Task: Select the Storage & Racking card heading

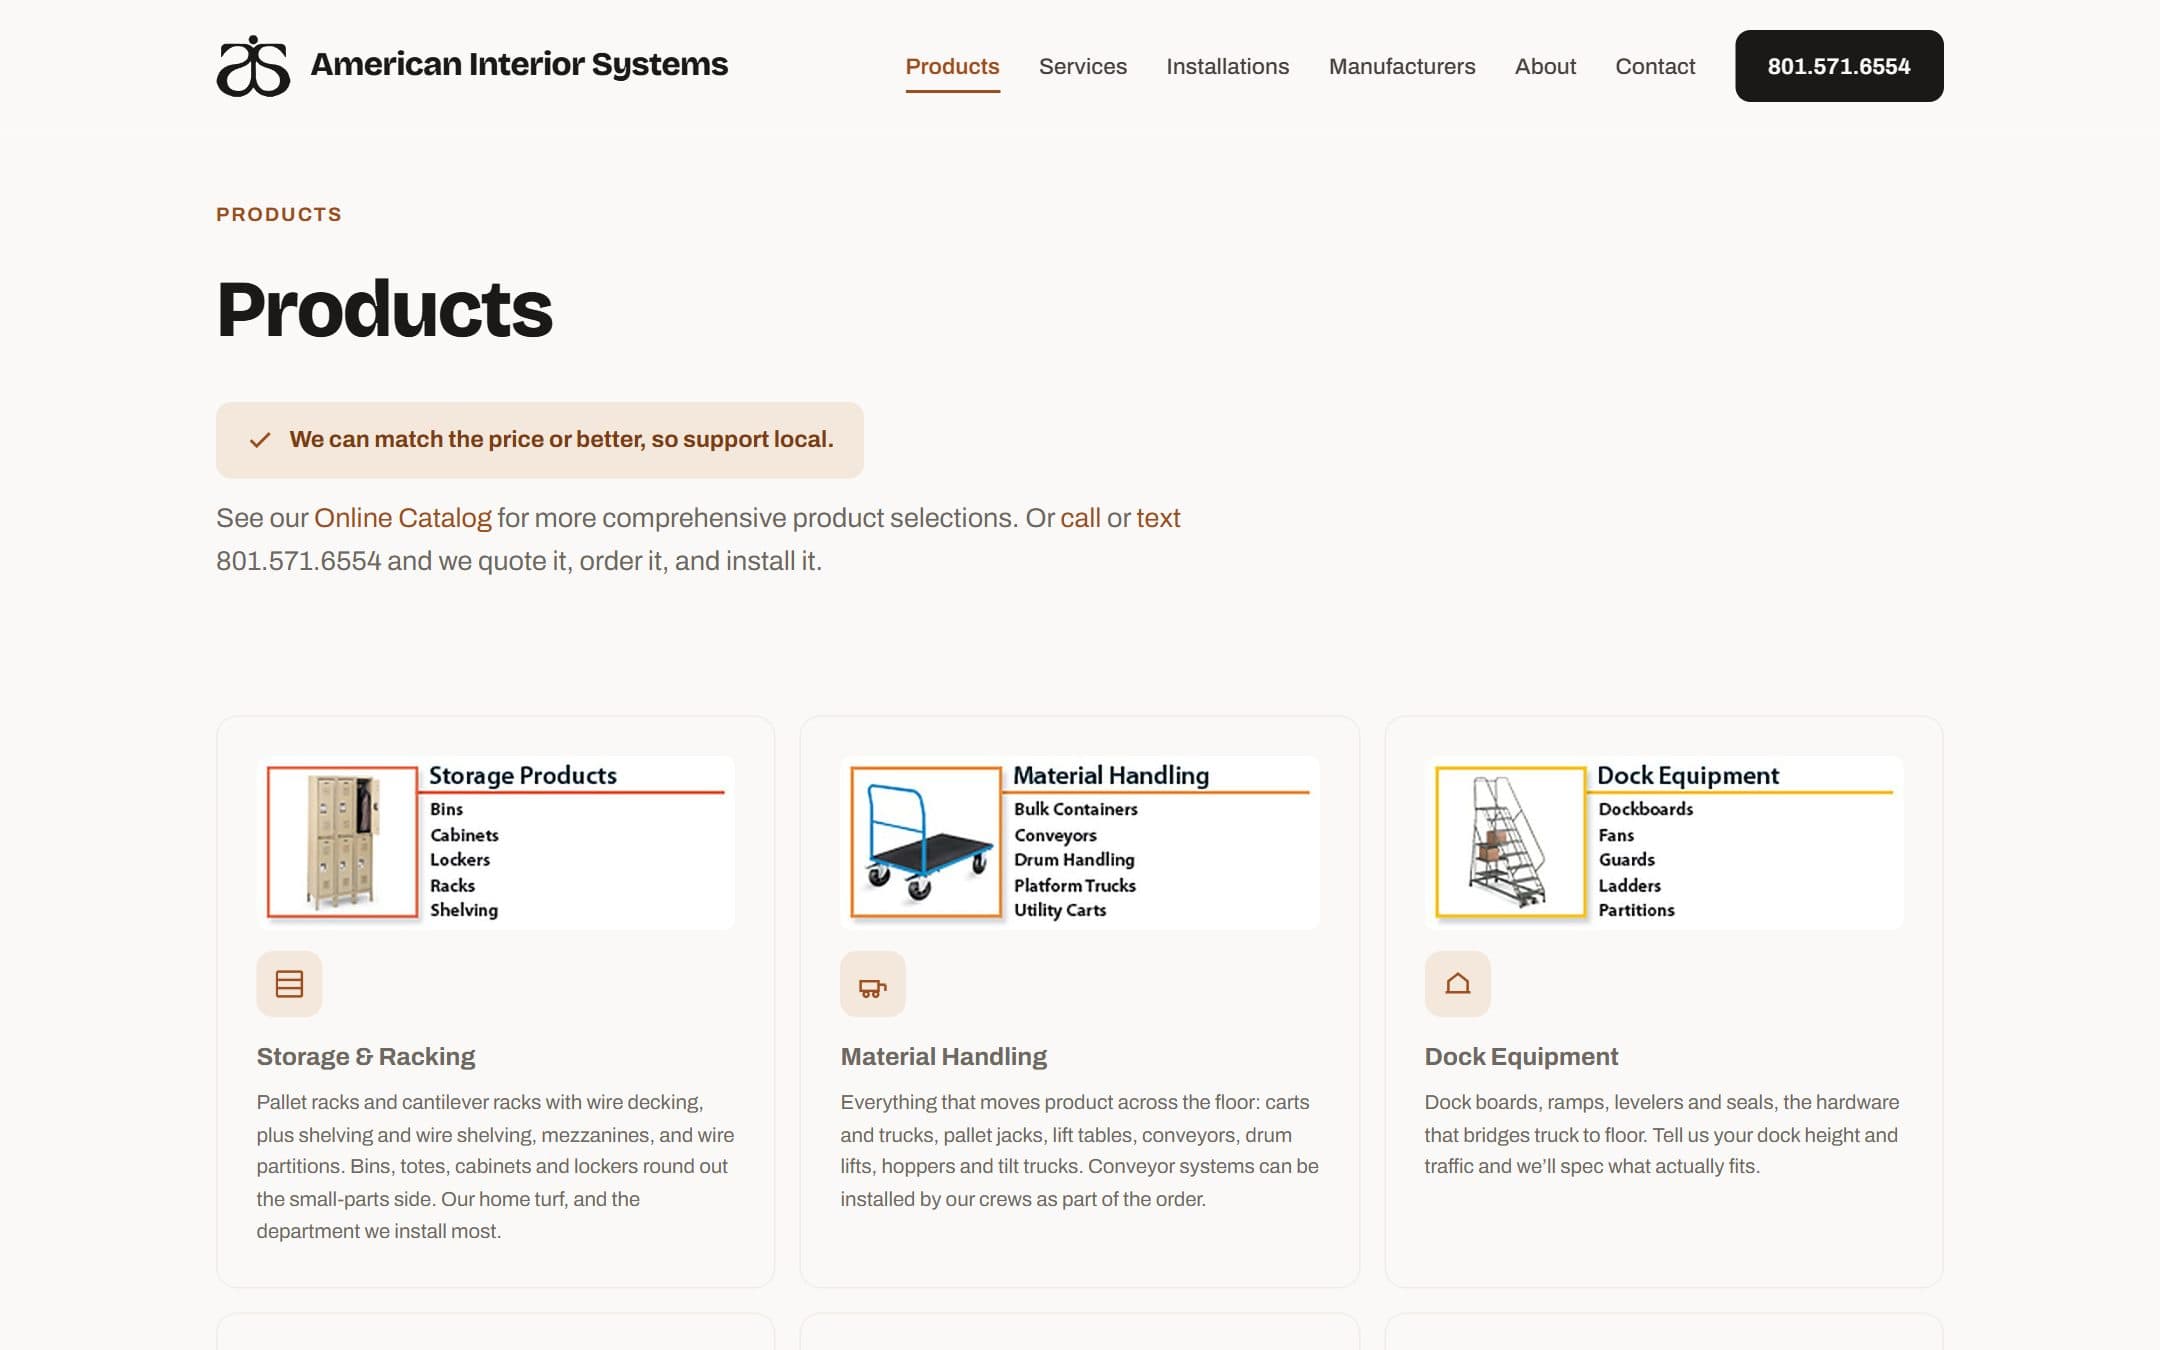Action: pos(366,1057)
